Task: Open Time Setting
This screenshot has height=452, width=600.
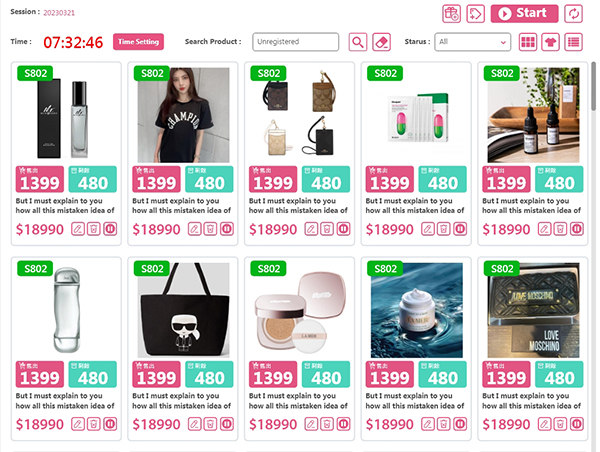Action: coord(138,42)
